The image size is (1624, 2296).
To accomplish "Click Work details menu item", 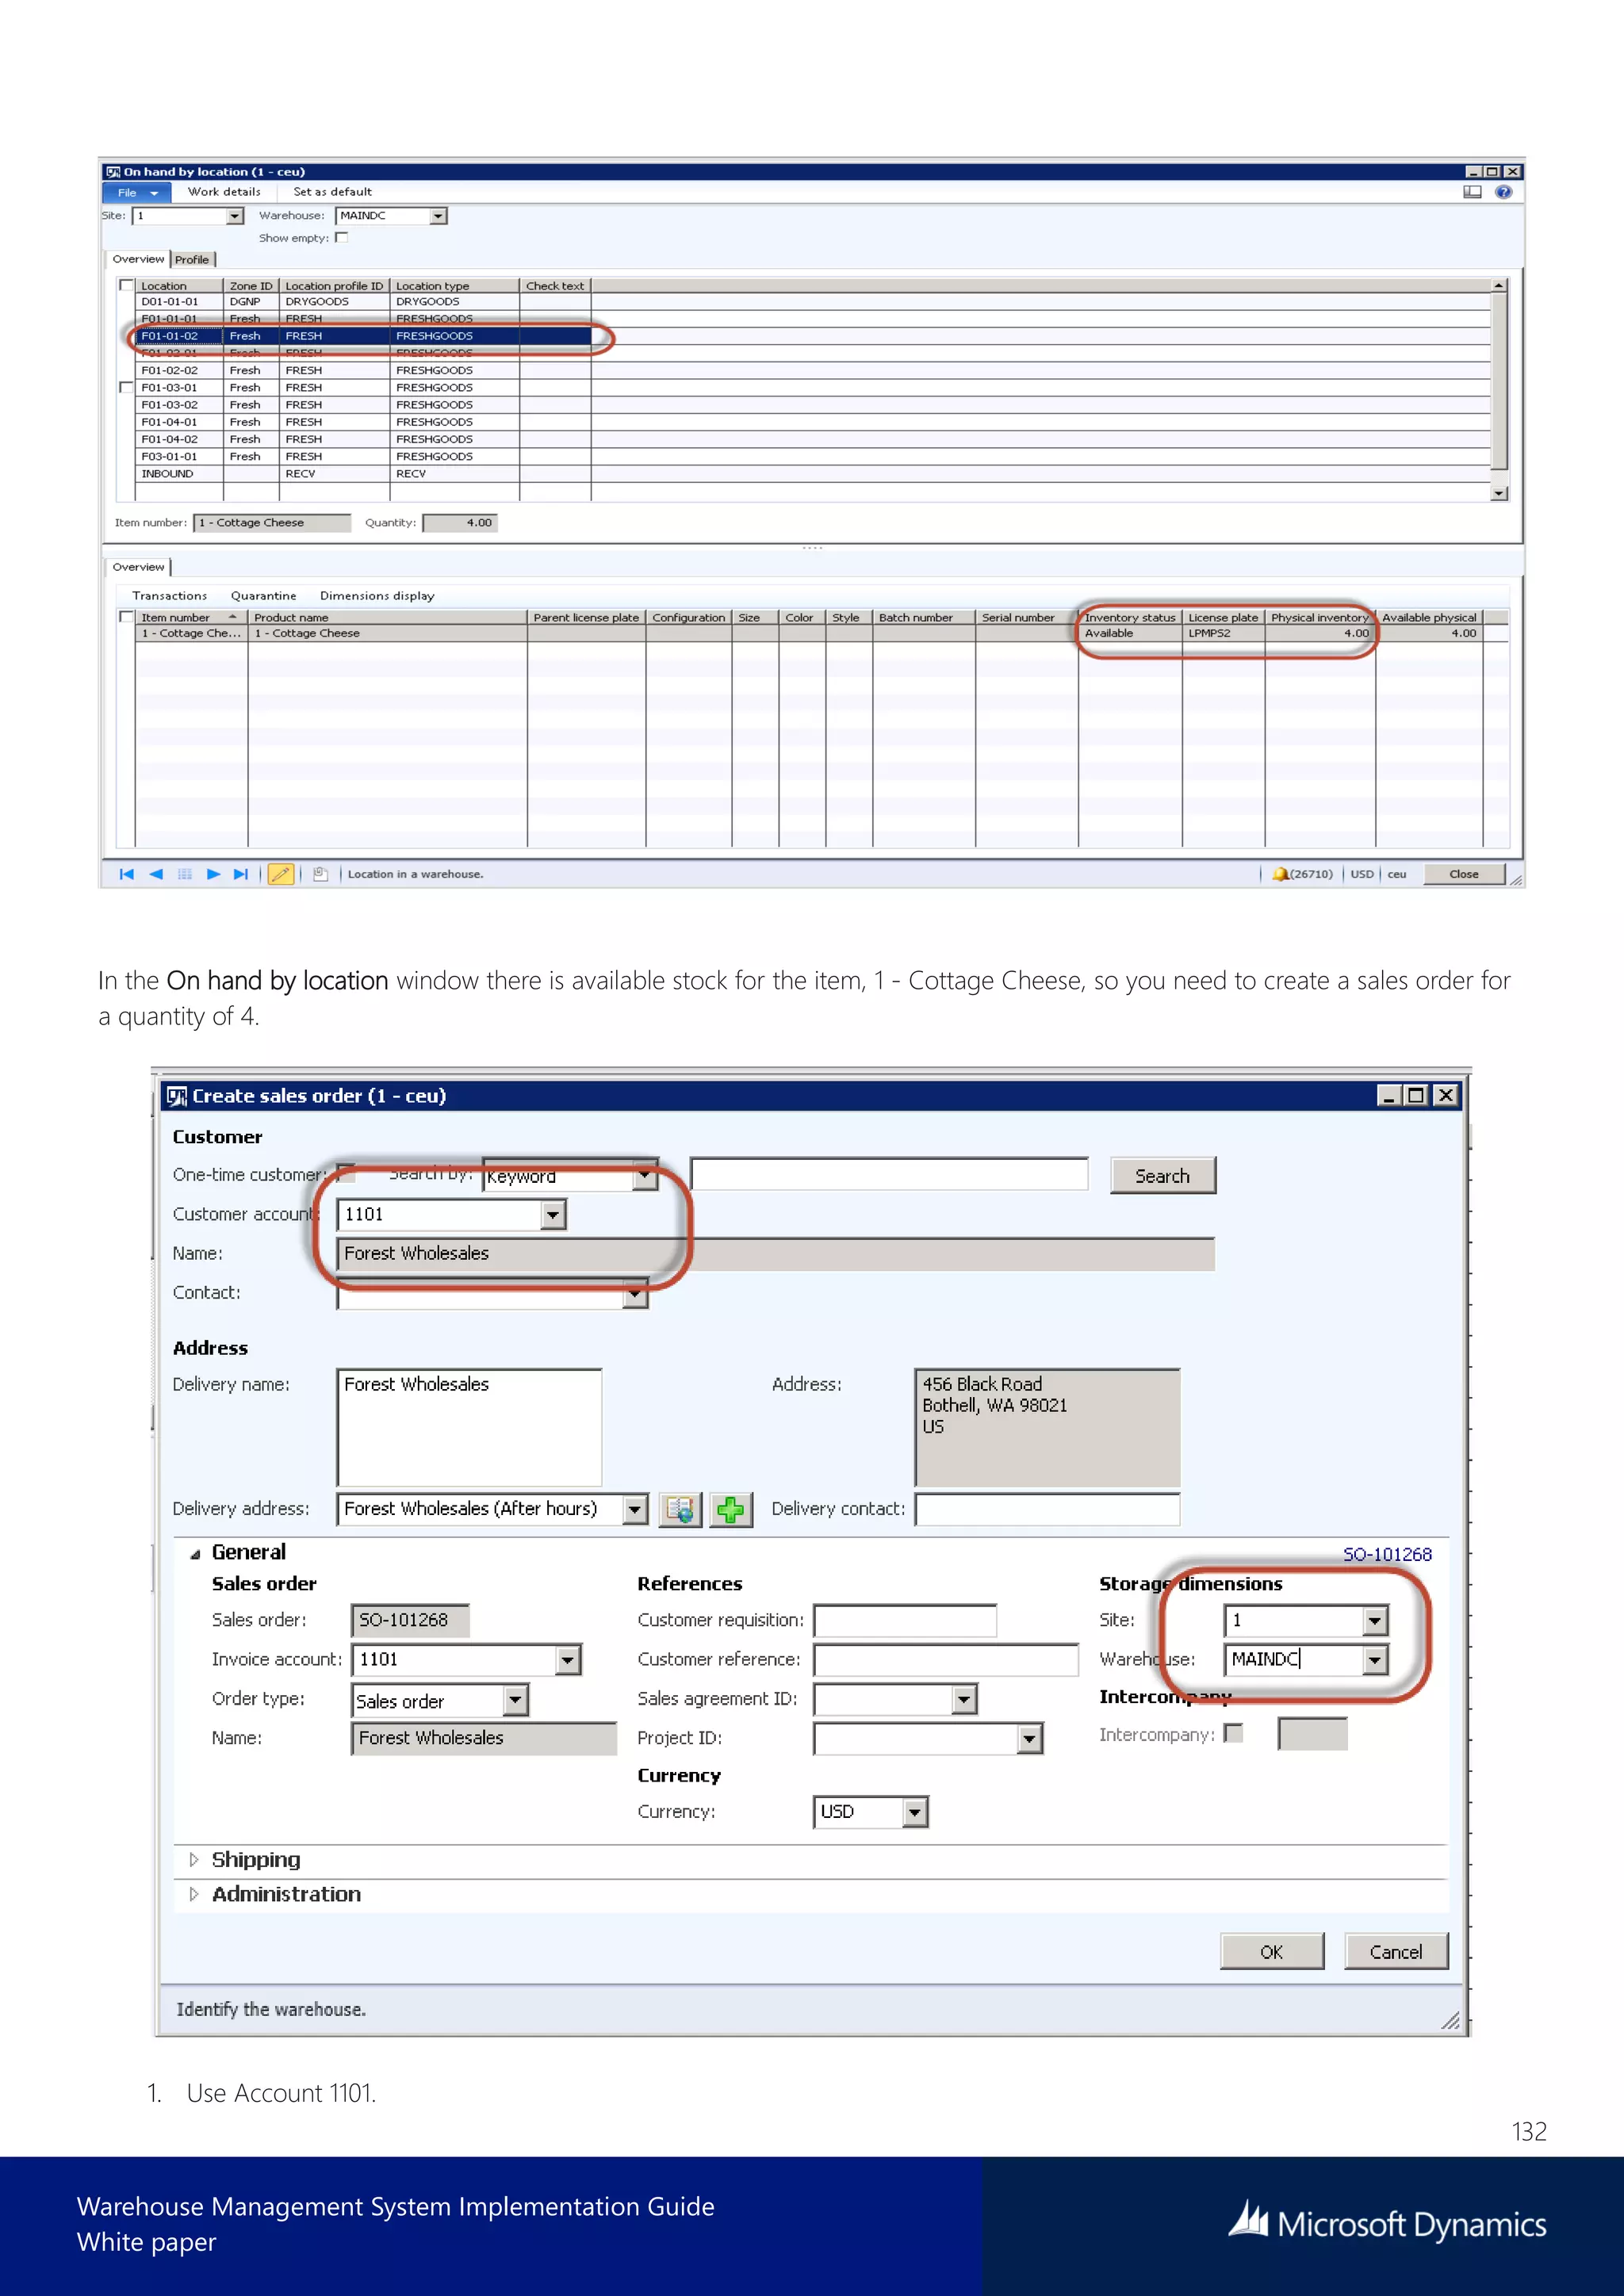I will point(224,192).
